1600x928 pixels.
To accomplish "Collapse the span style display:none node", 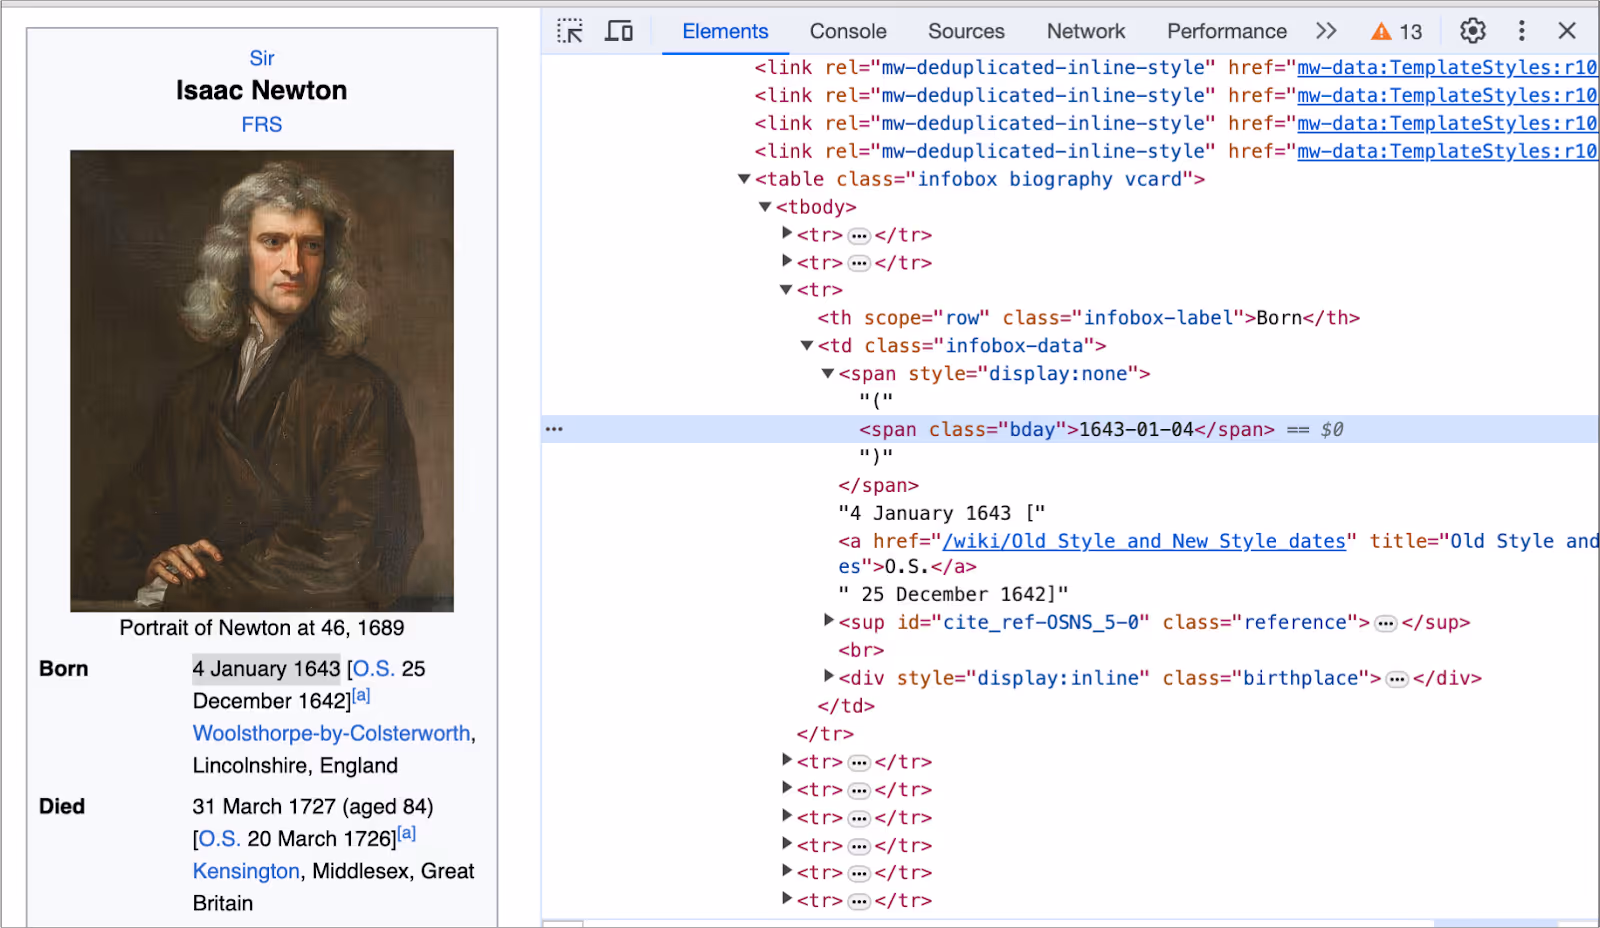I will click(828, 374).
